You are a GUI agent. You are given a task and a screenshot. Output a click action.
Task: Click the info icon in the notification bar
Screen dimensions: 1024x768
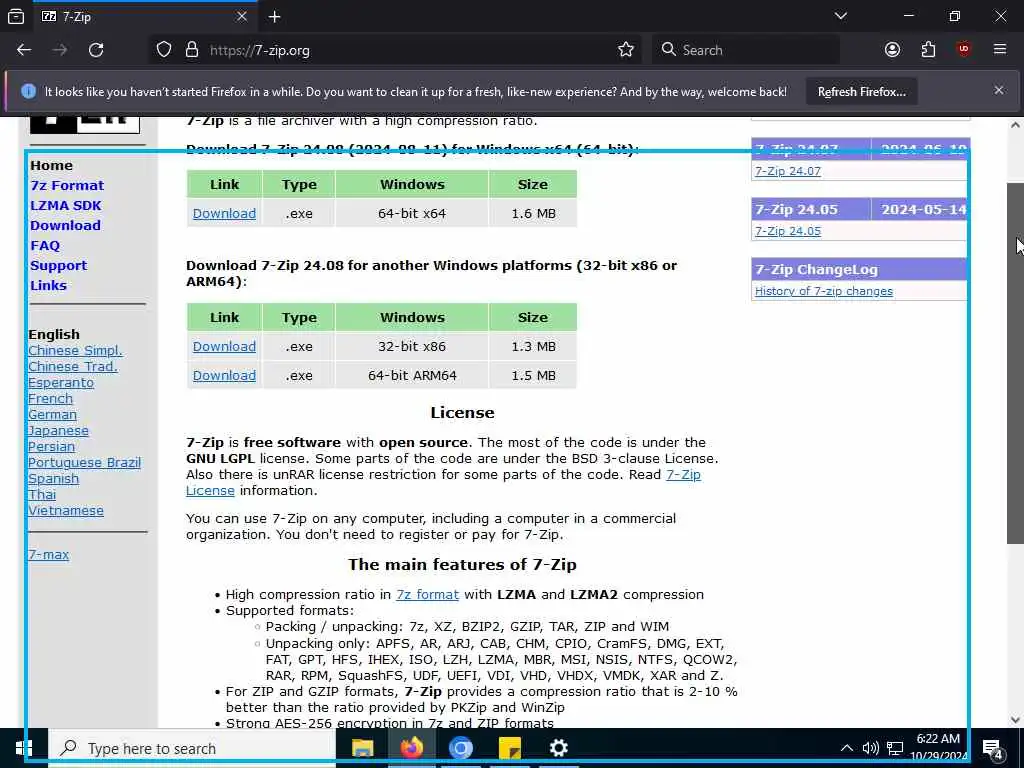(28, 91)
